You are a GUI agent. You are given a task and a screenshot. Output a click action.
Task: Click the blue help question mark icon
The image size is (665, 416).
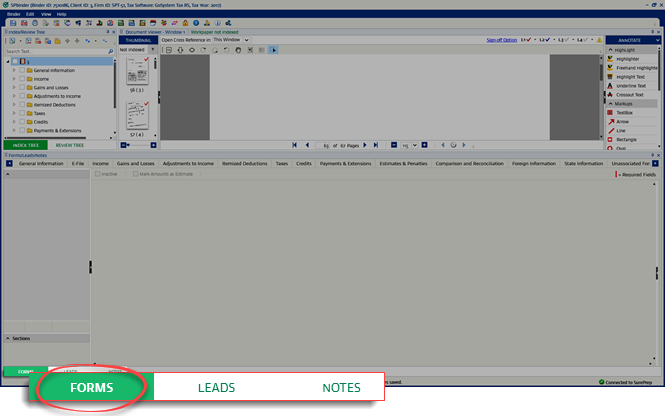point(196,23)
